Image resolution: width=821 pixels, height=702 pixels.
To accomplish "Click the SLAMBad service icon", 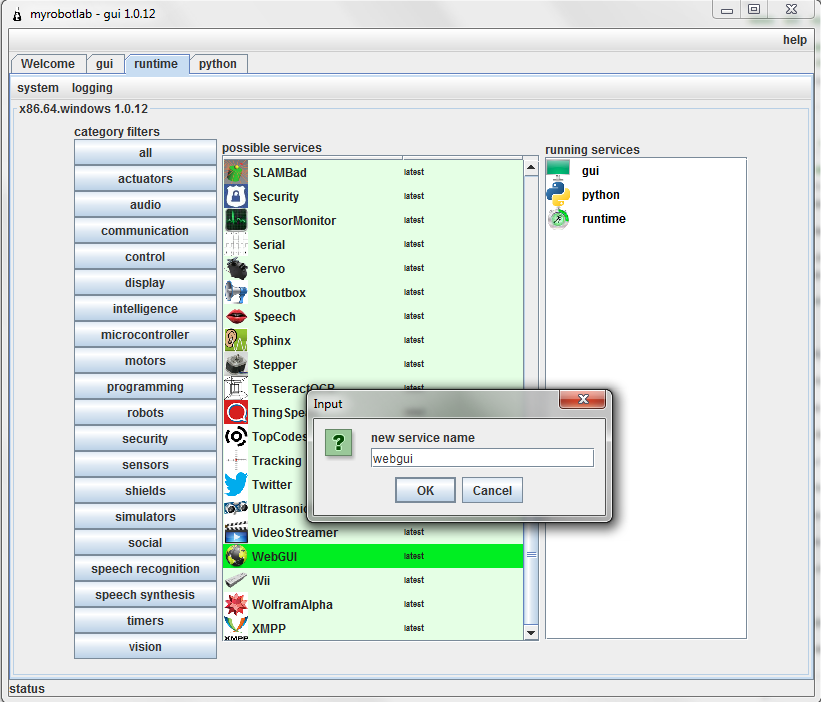I will 236,172.
